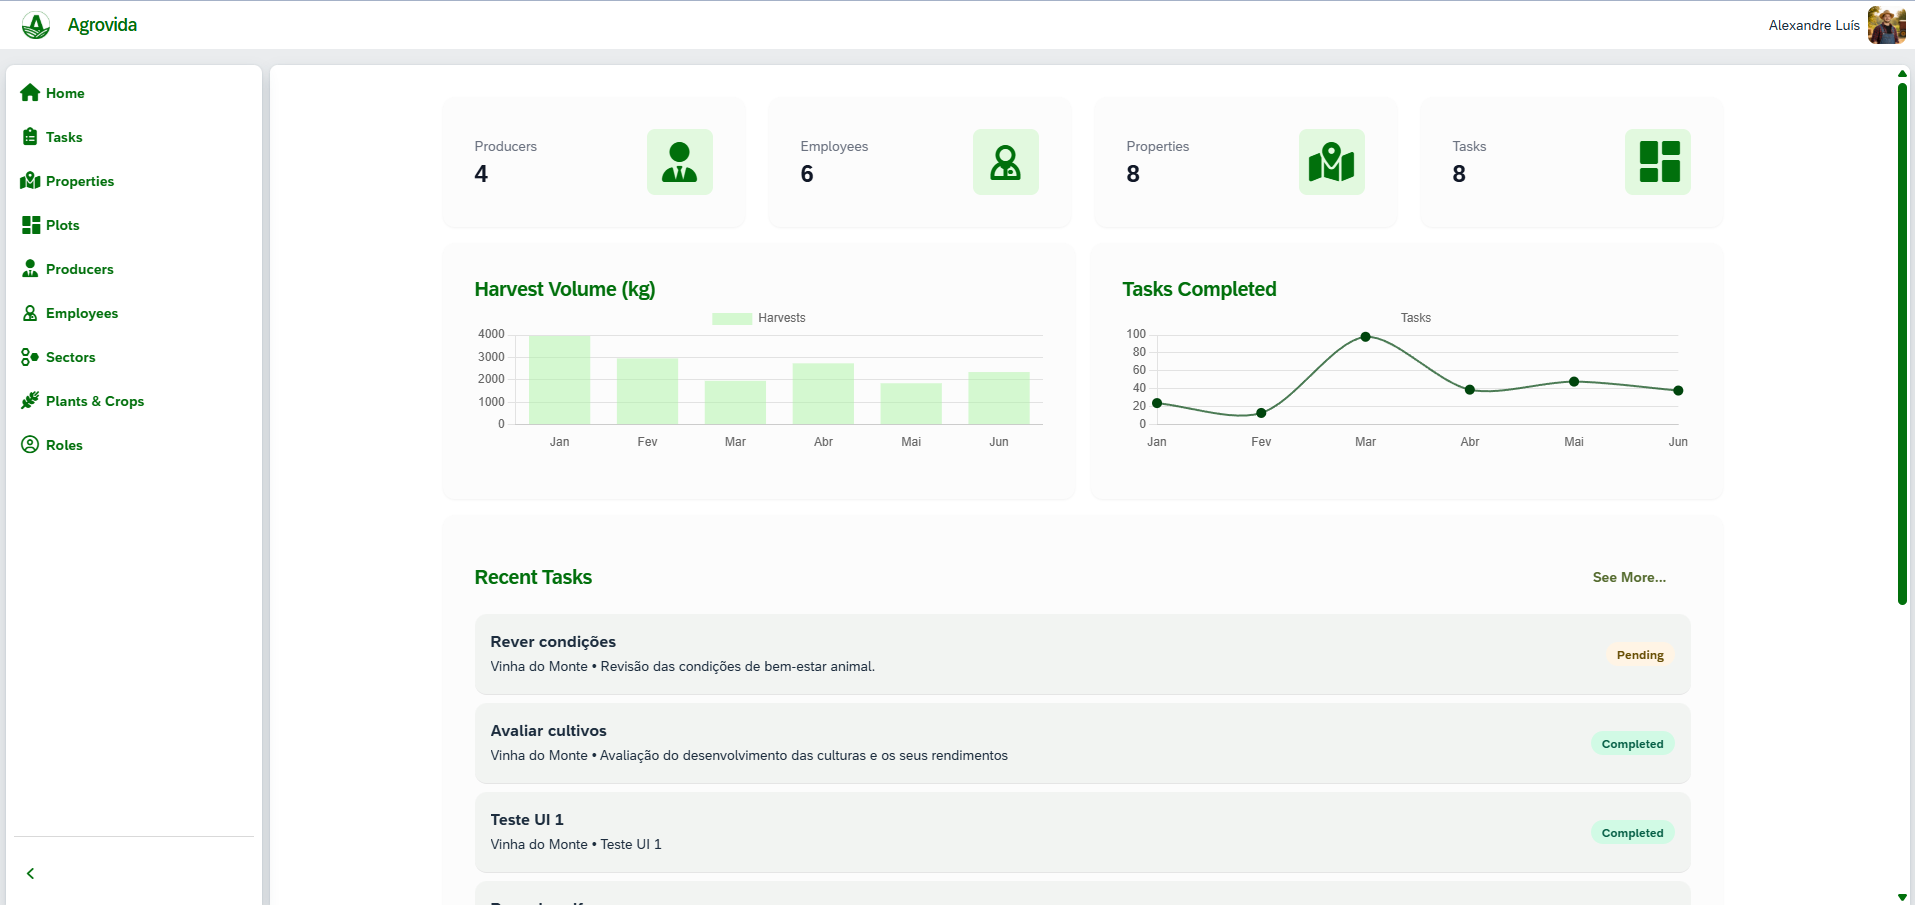
Task: Click Alexandre Luís profile avatar
Action: [x=1887, y=25]
